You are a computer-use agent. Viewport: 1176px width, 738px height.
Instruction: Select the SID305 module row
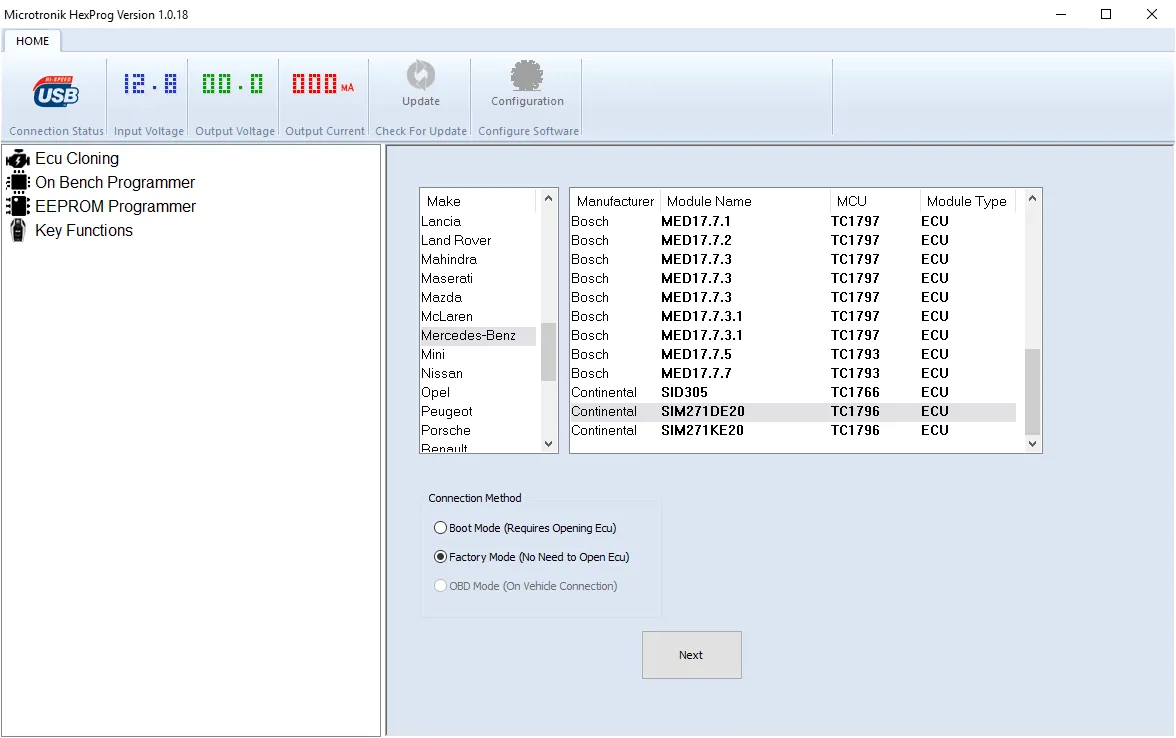[x=793, y=392]
